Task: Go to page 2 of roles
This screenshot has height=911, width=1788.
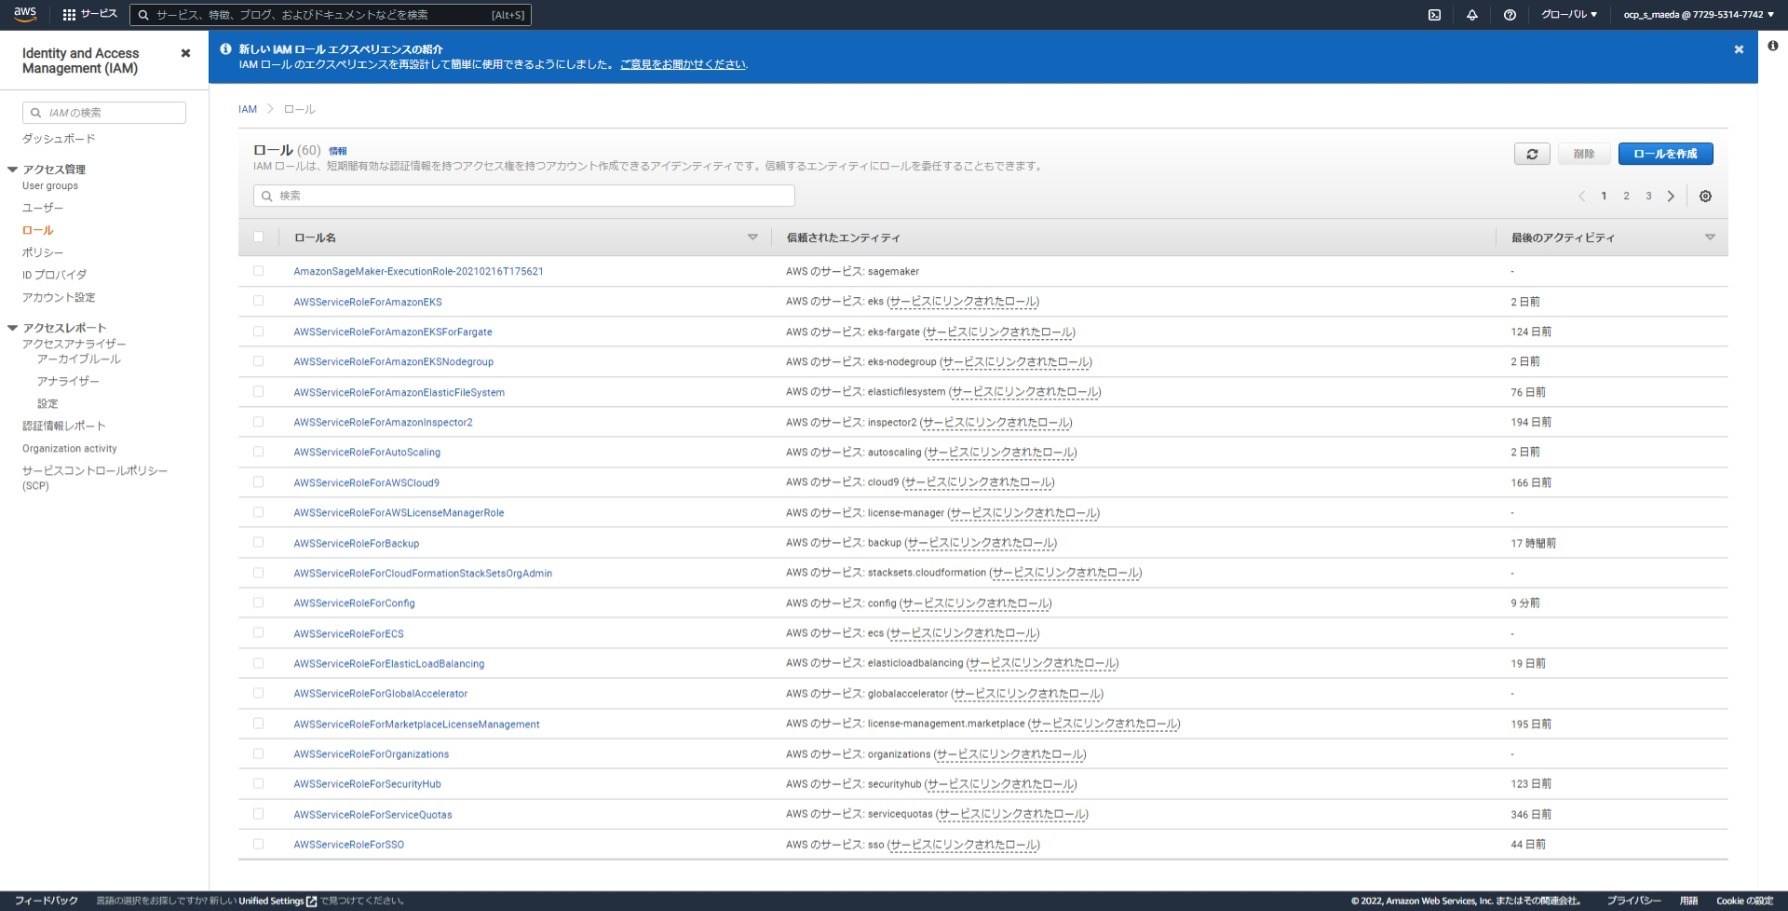Action: (x=1626, y=196)
